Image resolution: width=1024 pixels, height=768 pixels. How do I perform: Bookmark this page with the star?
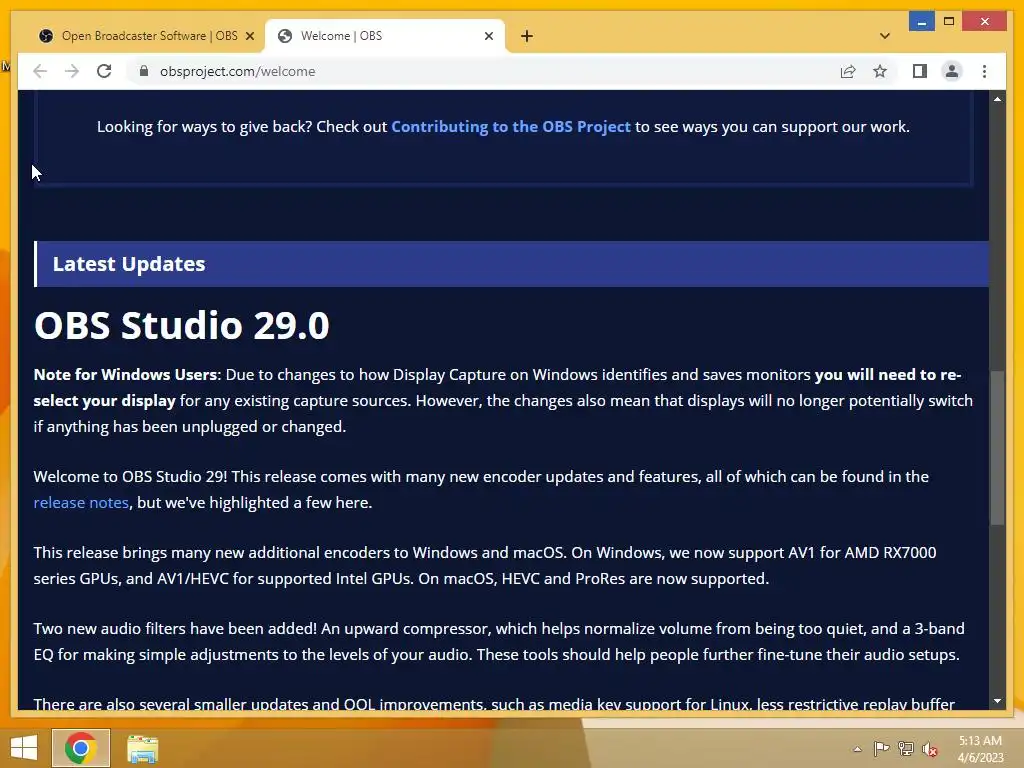tap(880, 71)
